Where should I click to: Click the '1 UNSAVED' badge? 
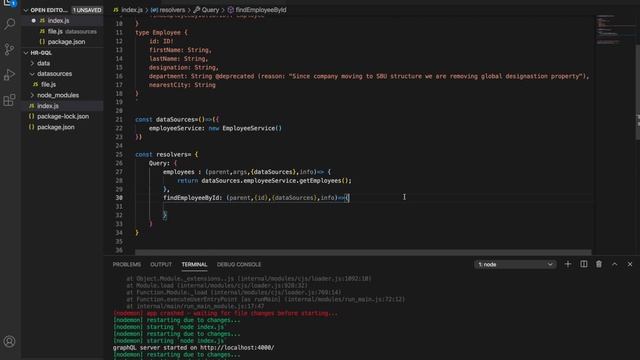pyautogui.click(x=87, y=10)
